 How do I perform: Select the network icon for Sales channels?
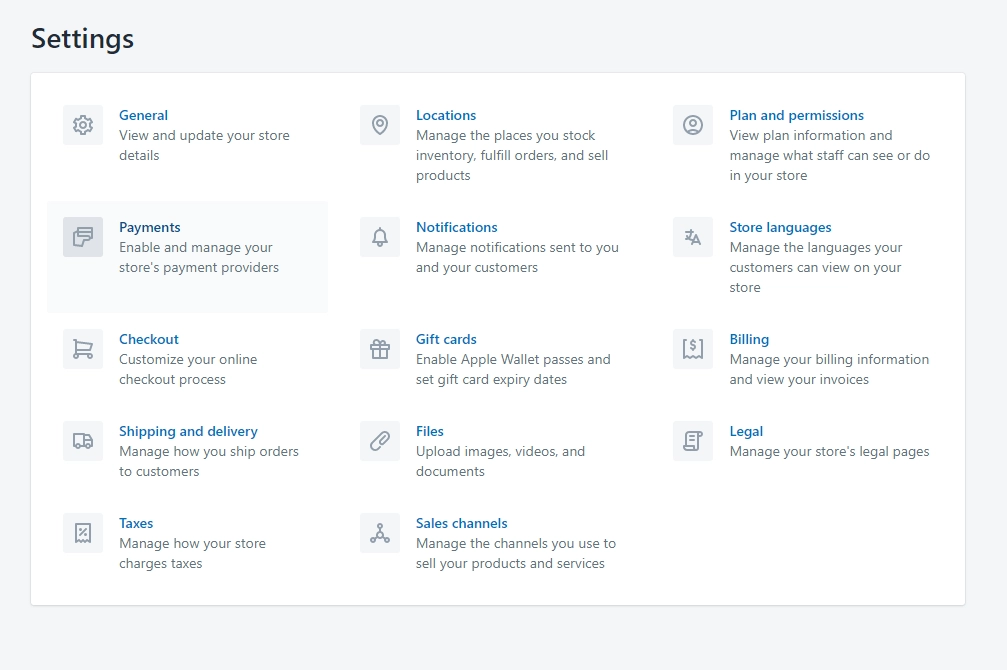pos(379,532)
